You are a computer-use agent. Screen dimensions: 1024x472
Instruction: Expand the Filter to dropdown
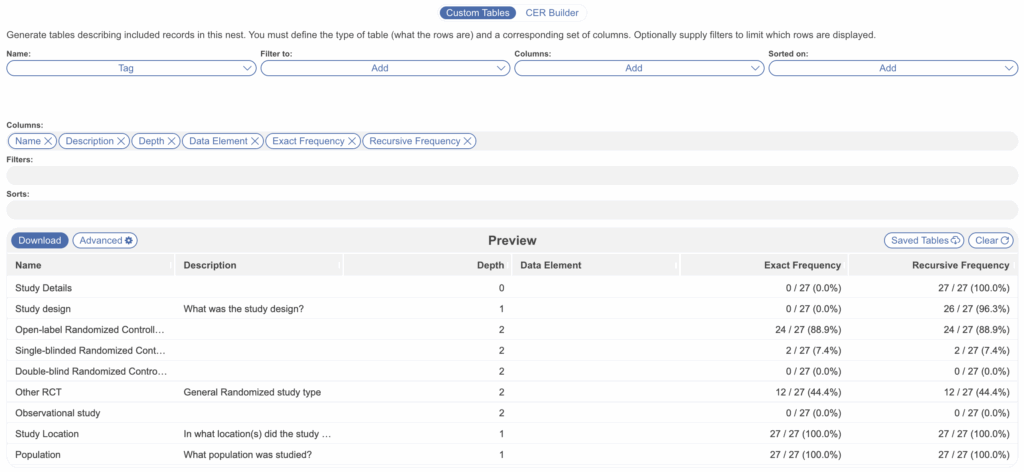pyautogui.click(x=386, y=68)
